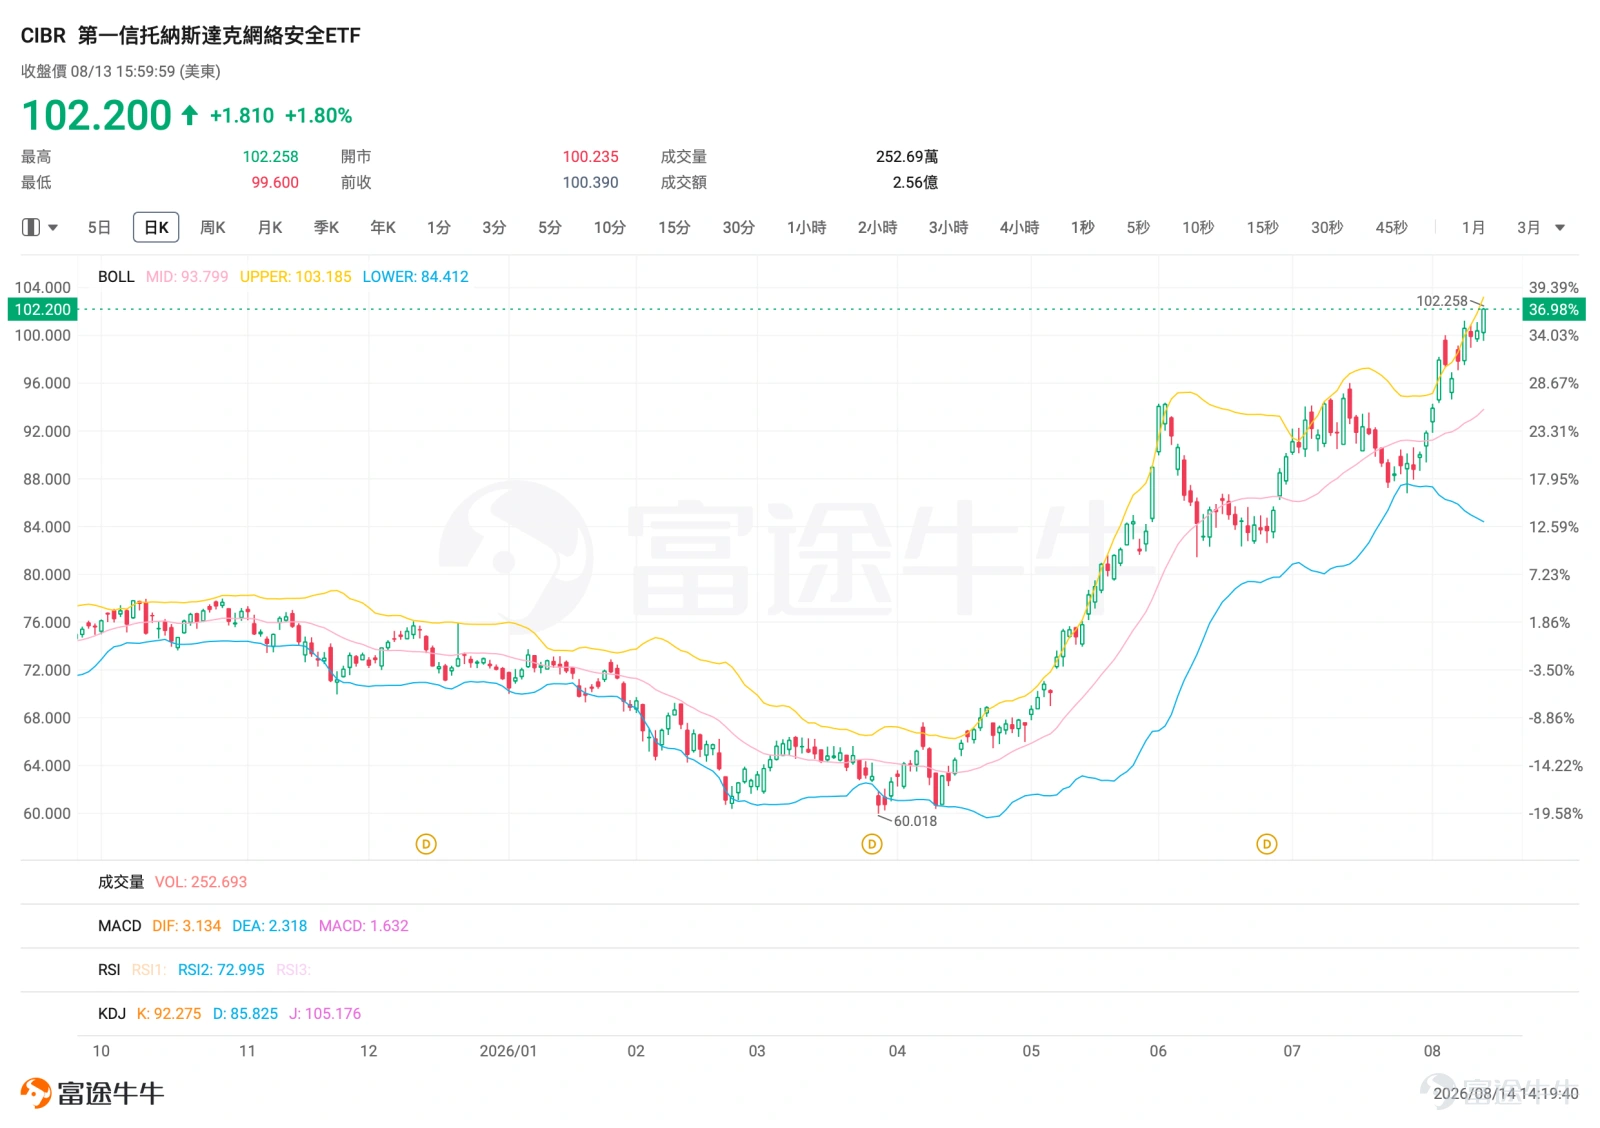Click the DEA: 2.318 value

pyautogui.click(x=270, y=926)
